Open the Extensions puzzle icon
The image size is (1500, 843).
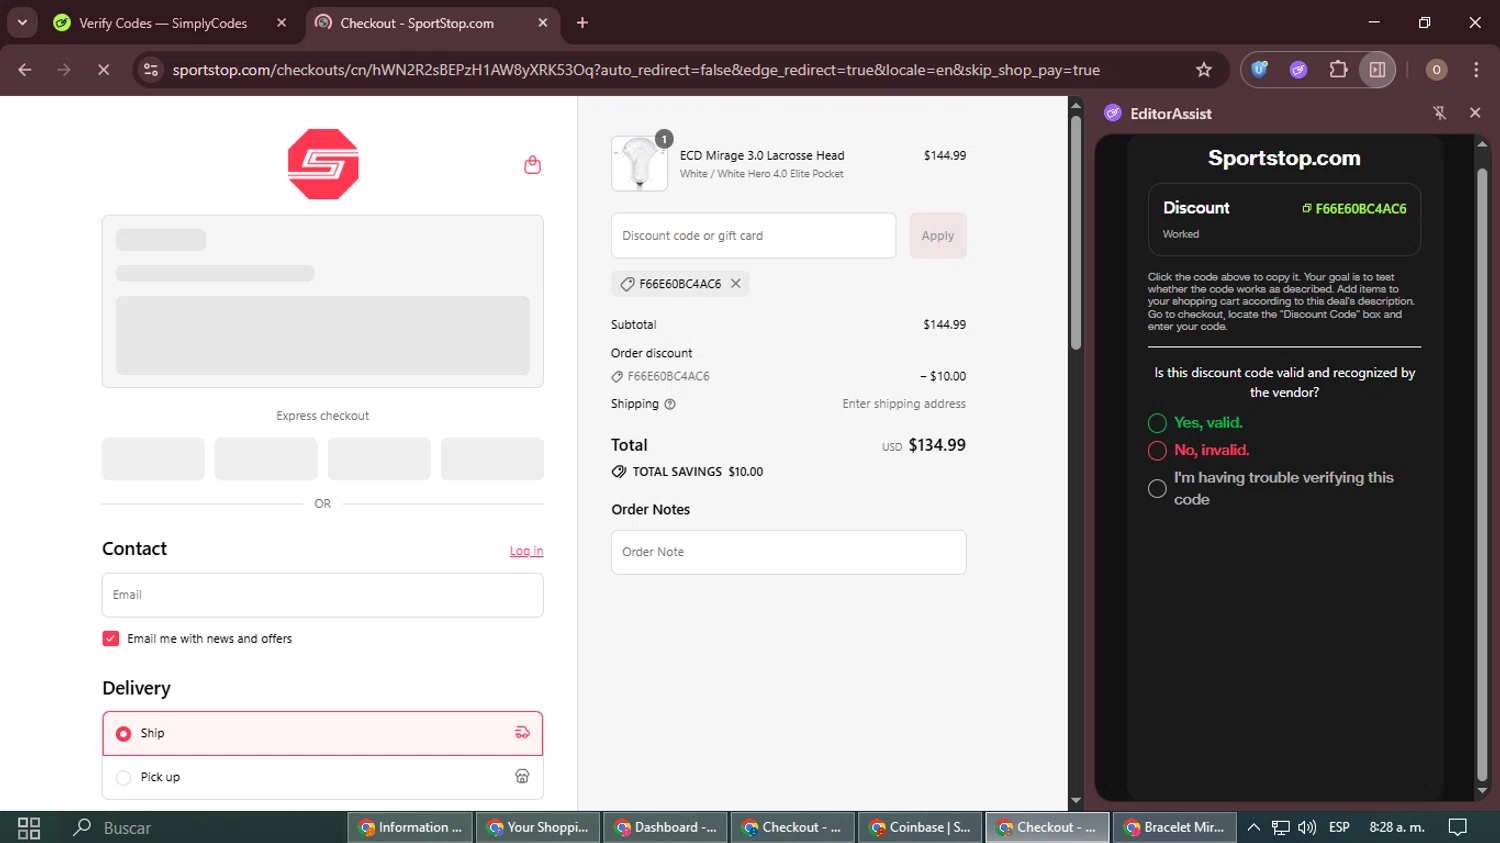(1338, 70)
